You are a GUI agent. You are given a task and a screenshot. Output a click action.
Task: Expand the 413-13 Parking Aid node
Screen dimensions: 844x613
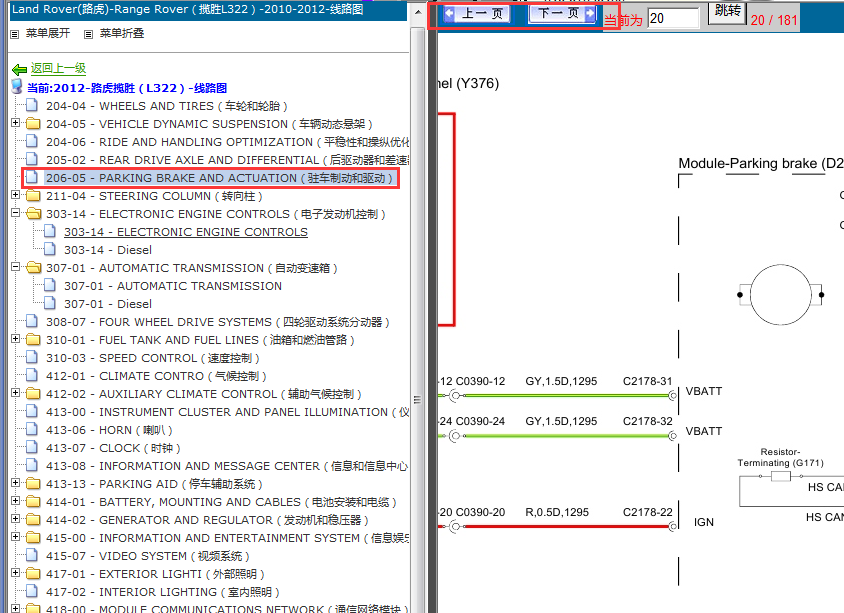[16, 483]
